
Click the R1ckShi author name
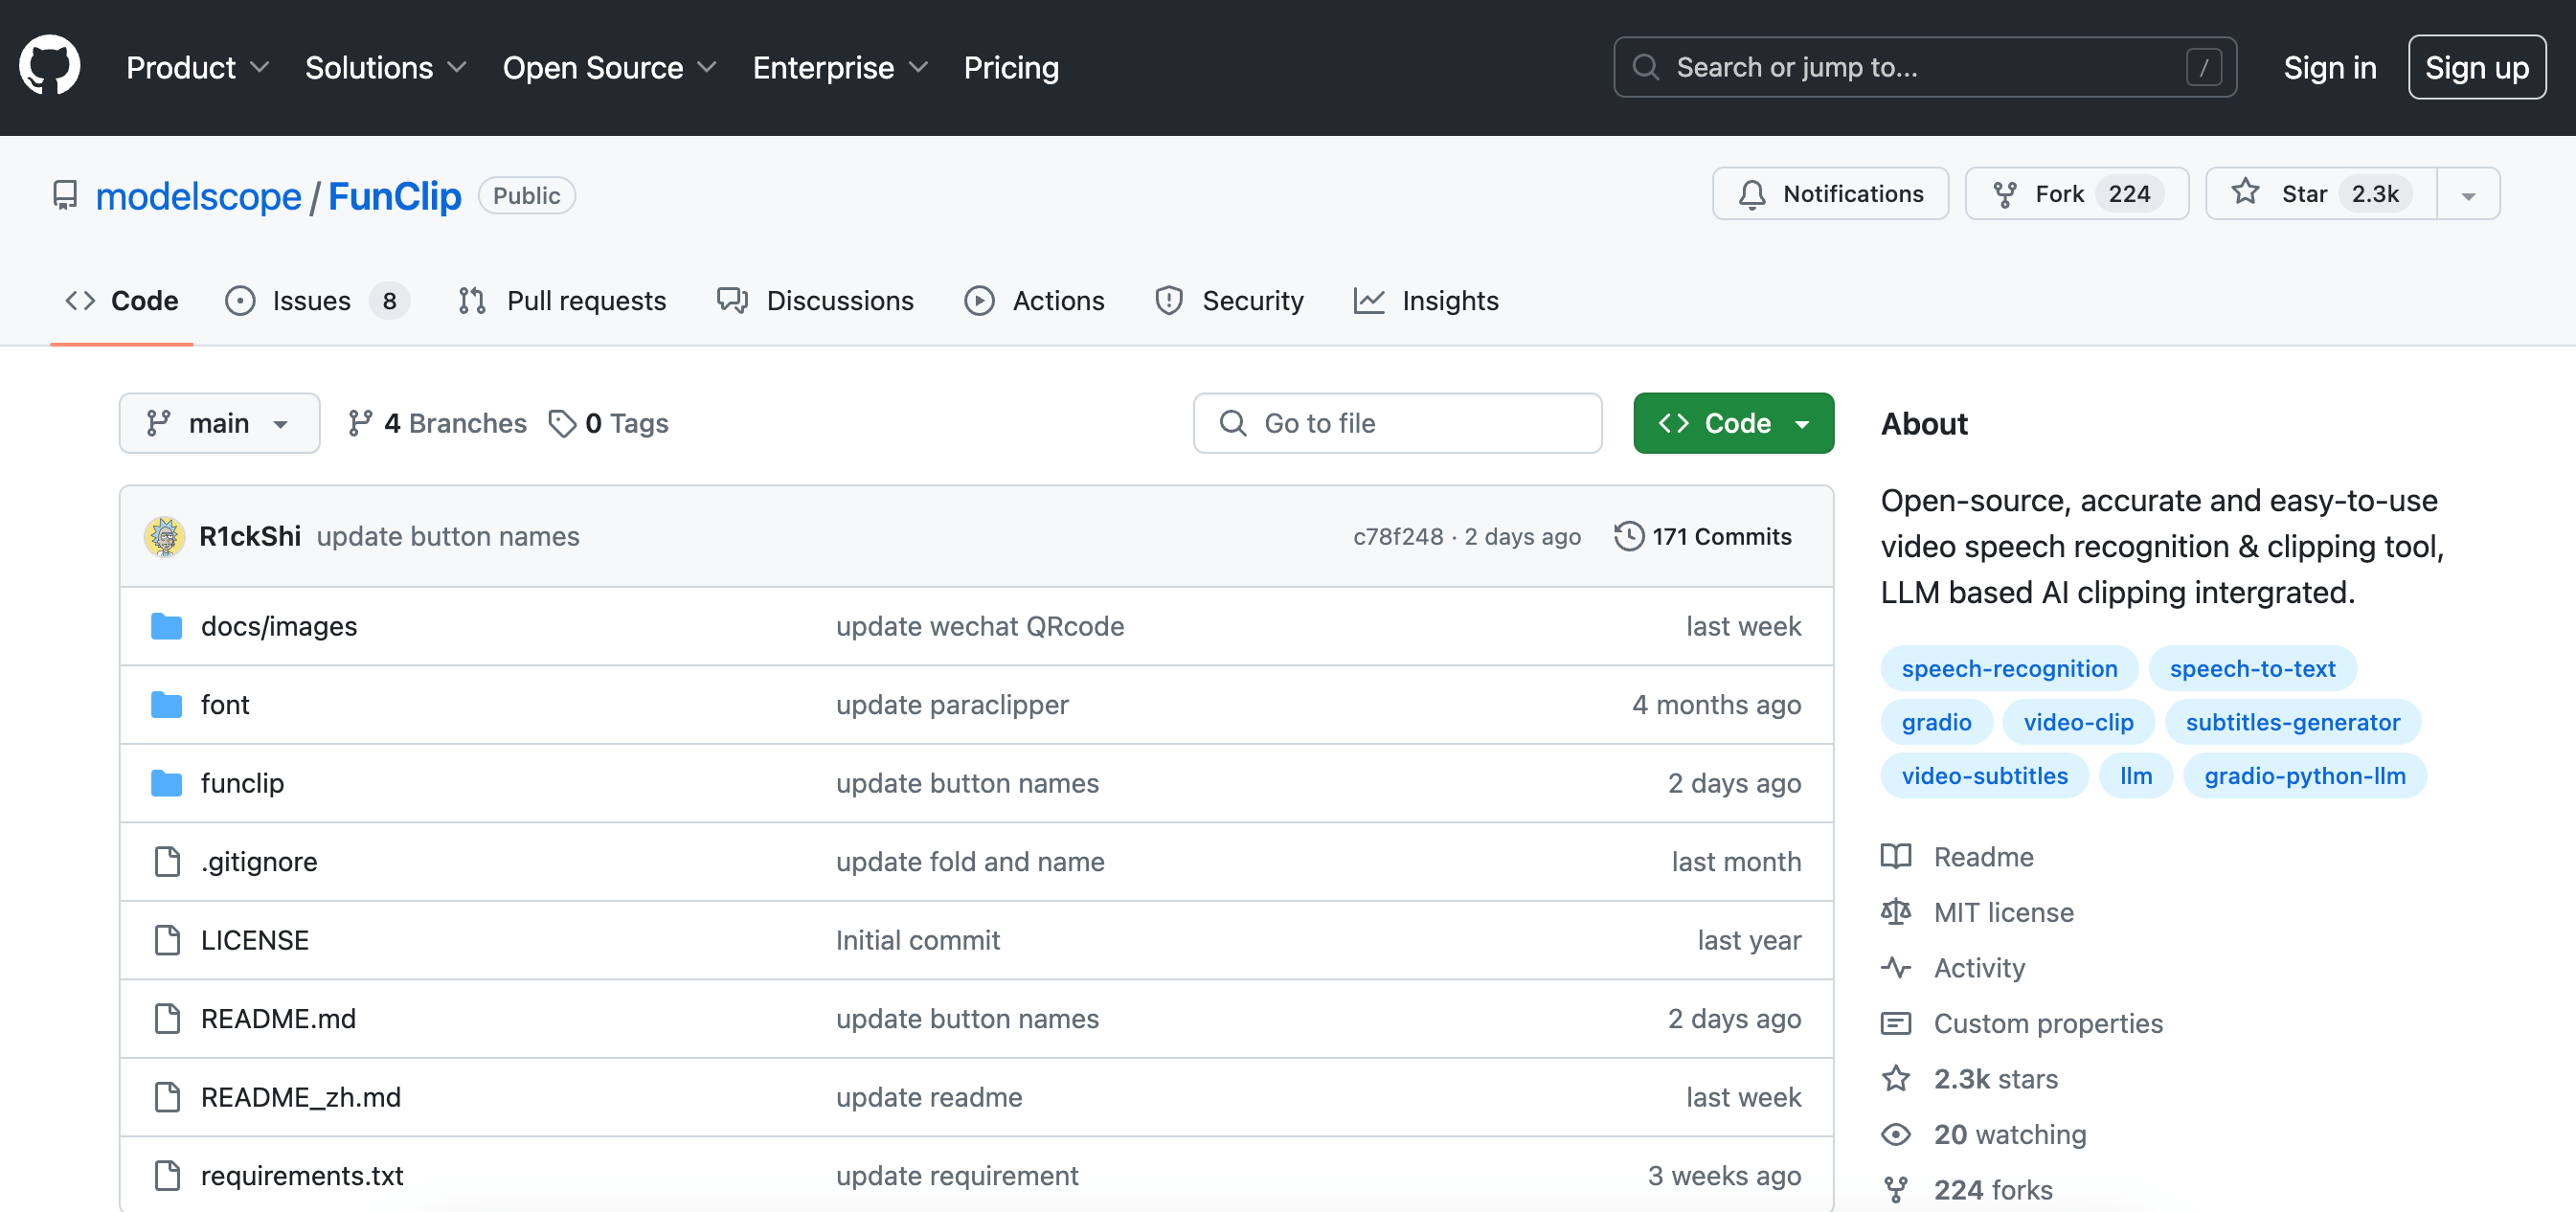point(250,536)
